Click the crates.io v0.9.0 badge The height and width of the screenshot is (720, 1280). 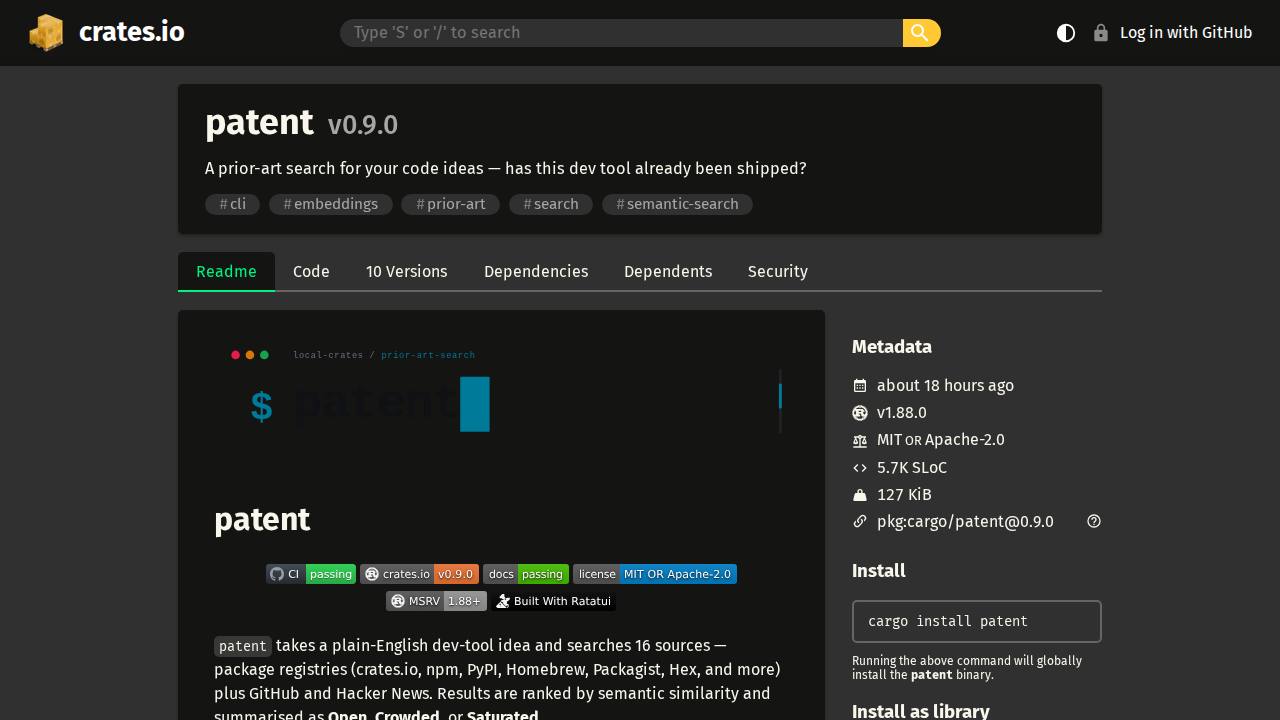pos(419,574)
